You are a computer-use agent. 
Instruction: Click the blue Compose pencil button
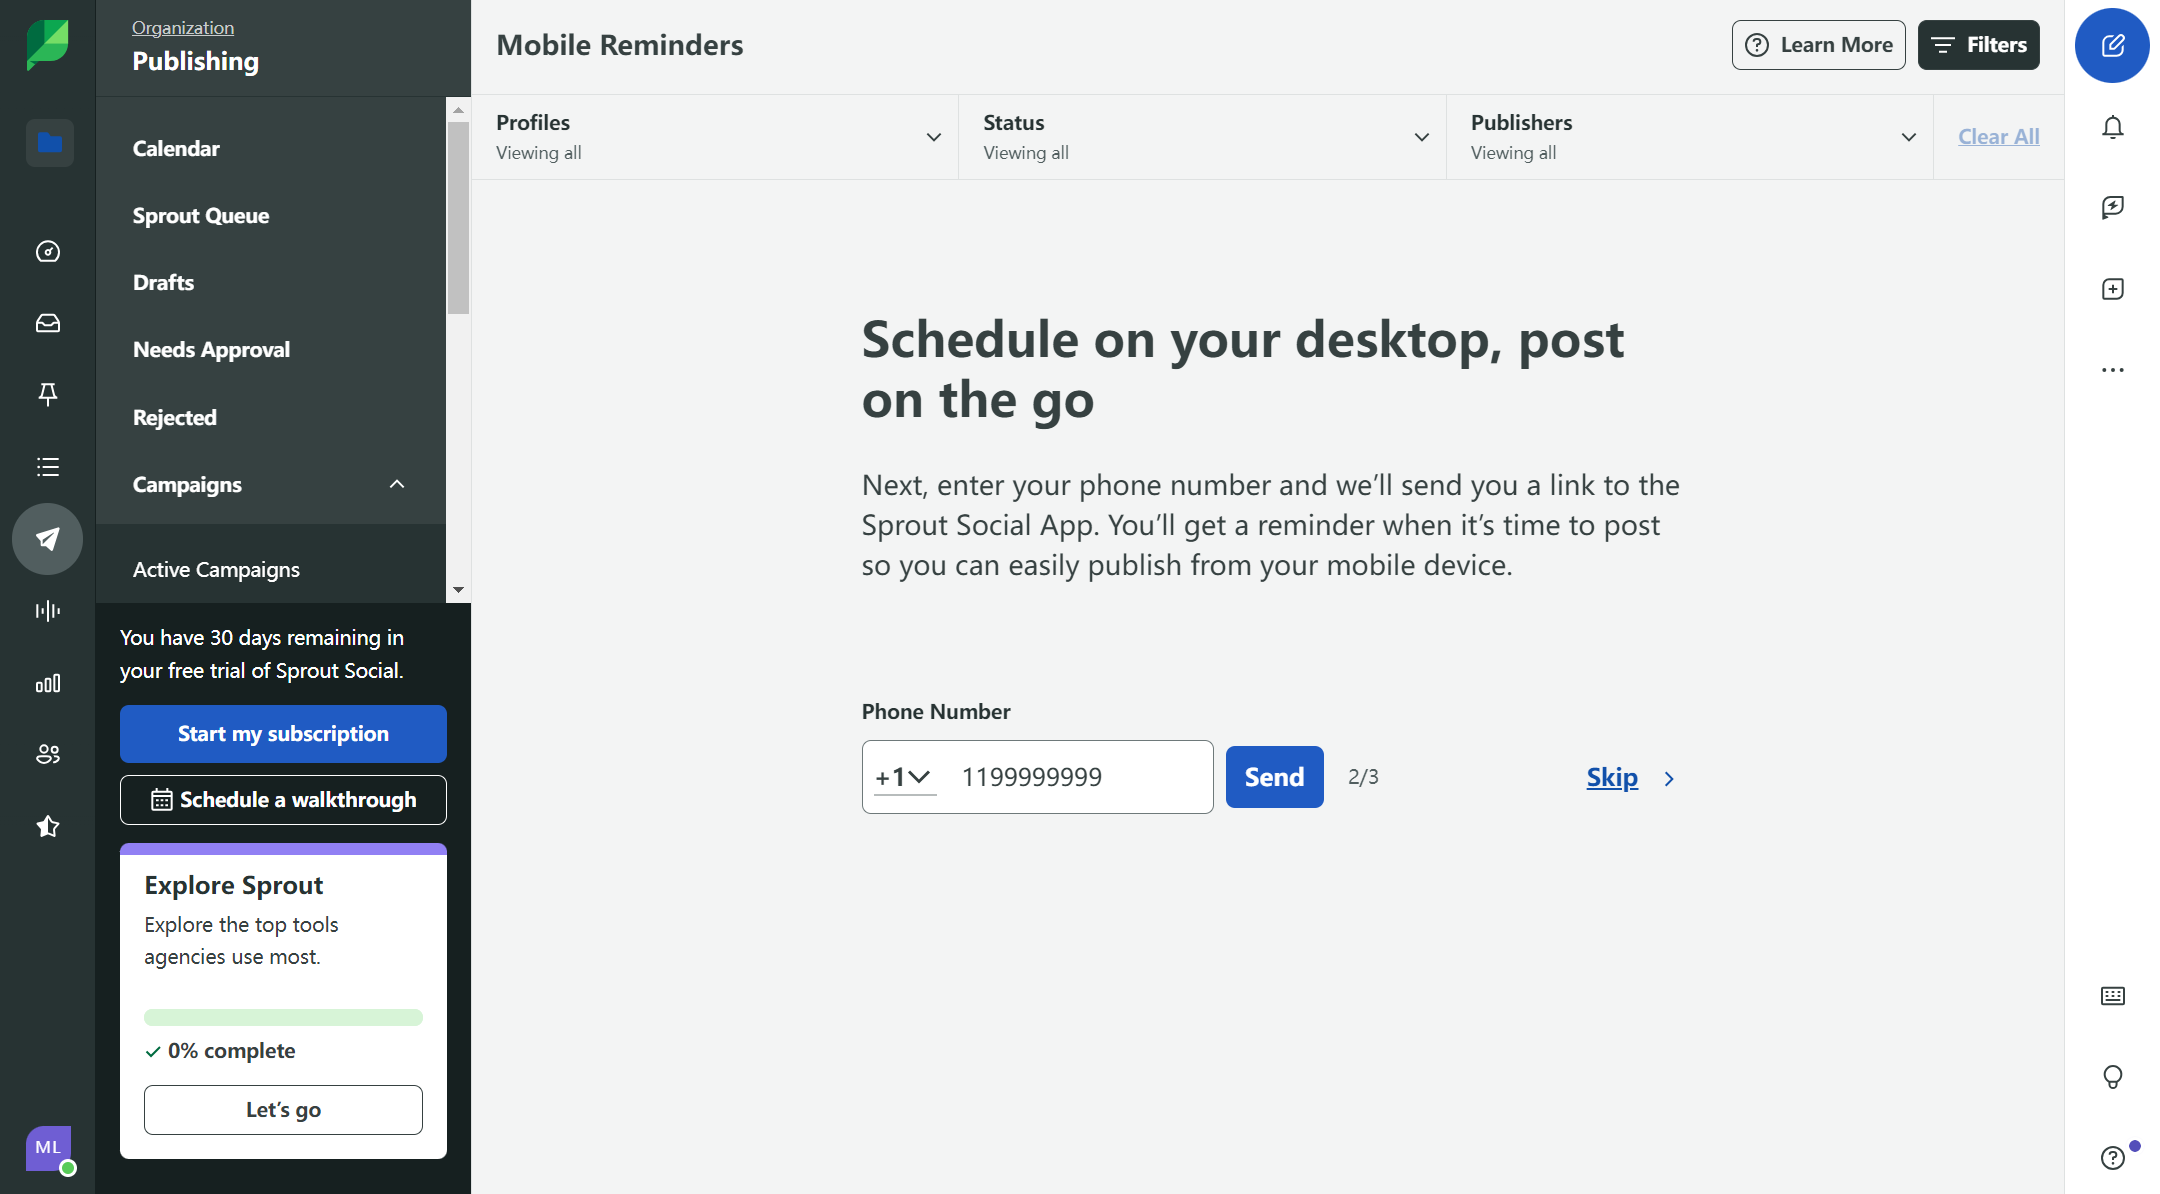pyautogui.click(x=2112, y=45)
